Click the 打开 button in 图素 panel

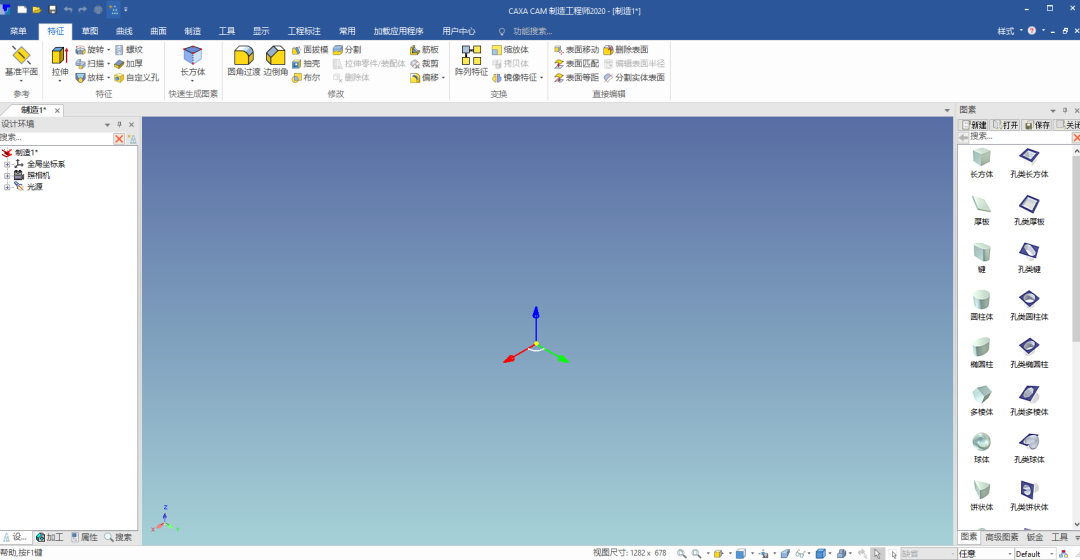pyautogui.click(x=1006, y=125)
